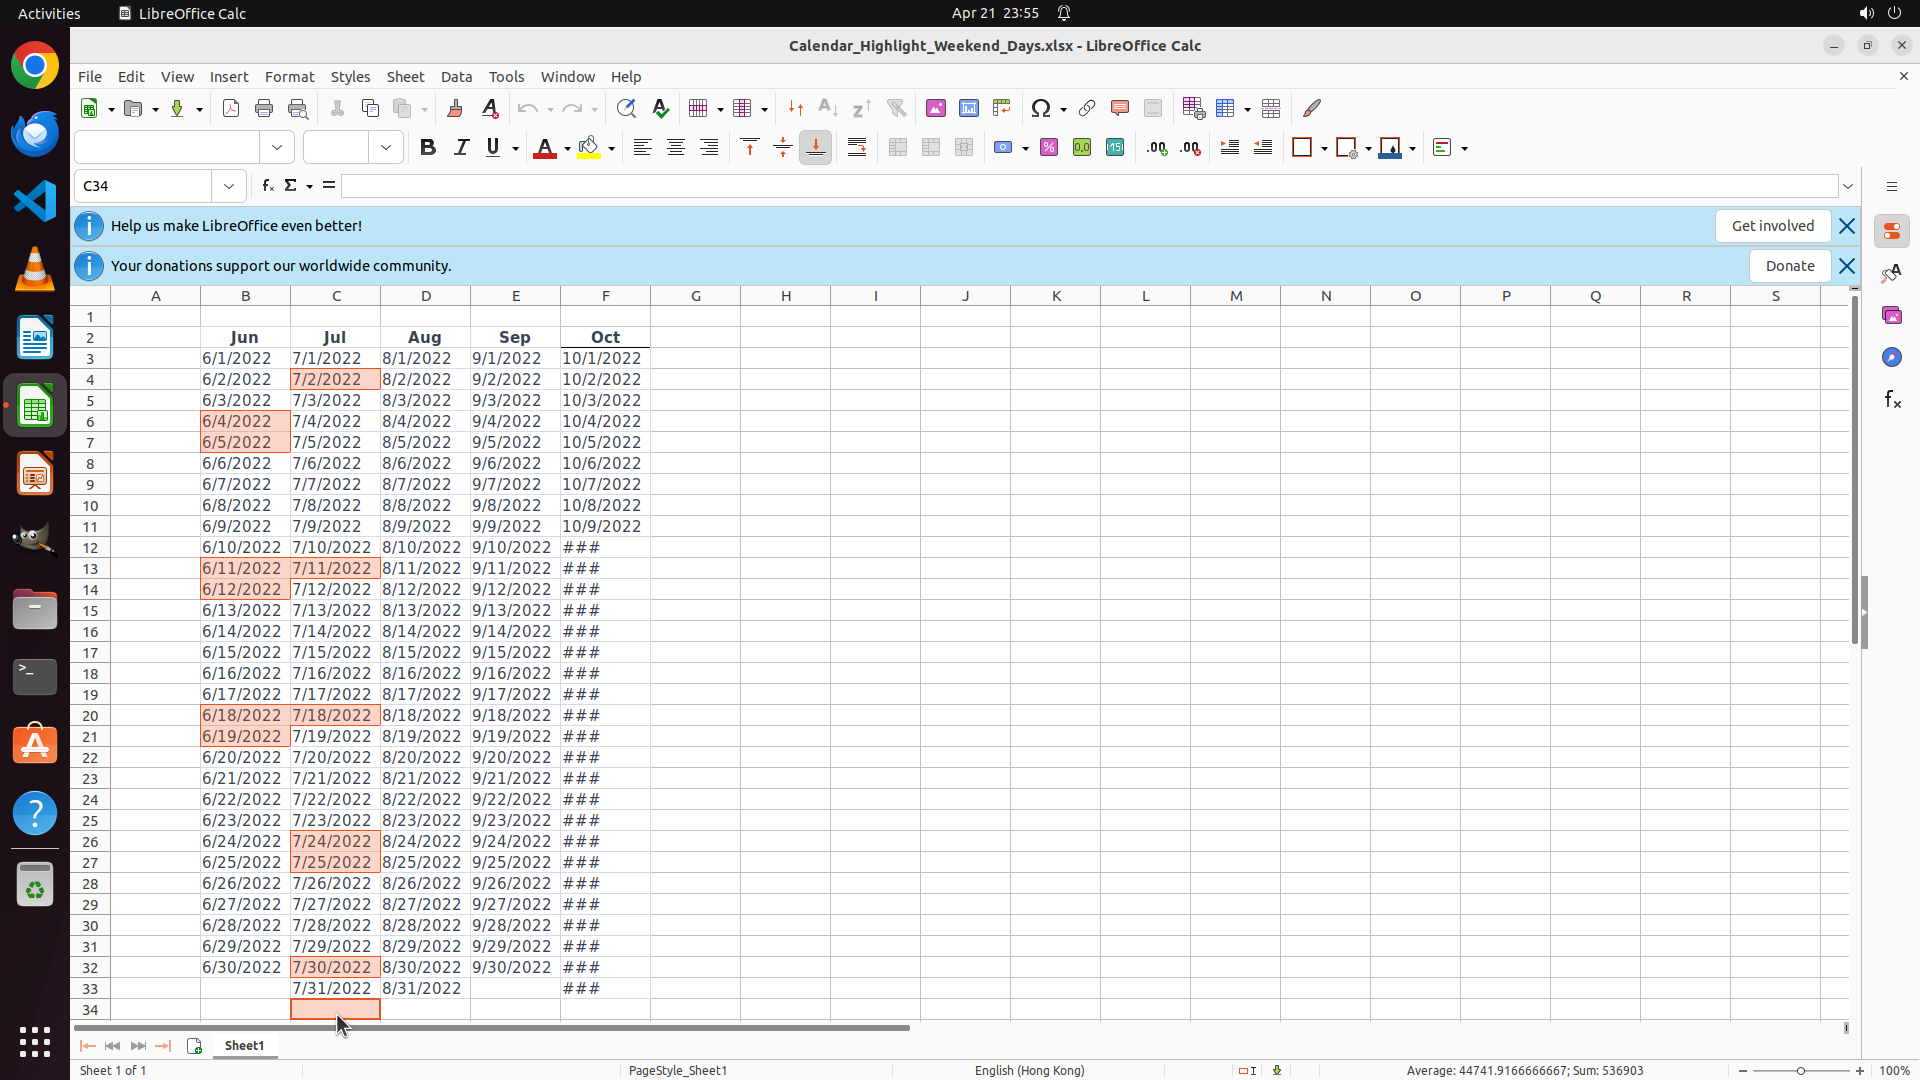Open the Function Wizard icon
The height and width of the screenshot is (1080, 1920).
click(x=267, y=186)
